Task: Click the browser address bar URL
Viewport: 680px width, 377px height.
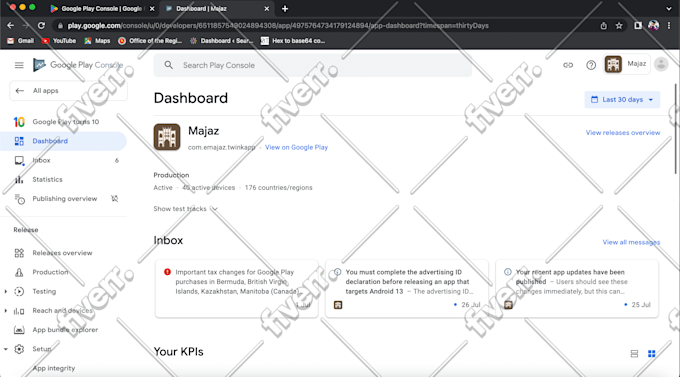Action: point(278,26)
